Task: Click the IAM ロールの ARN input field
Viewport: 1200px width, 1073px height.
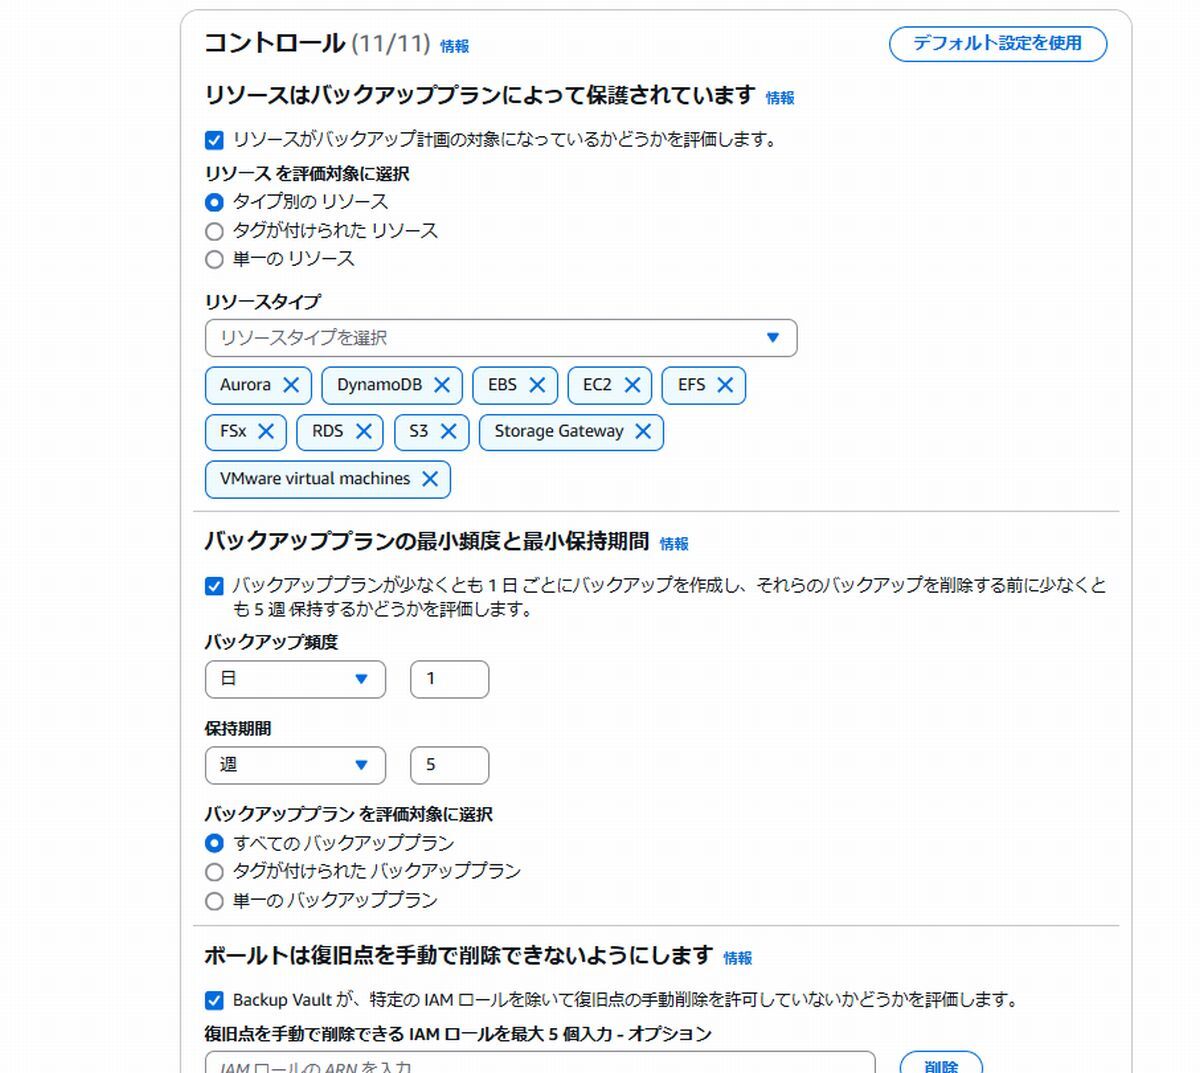Action: click(540, 1062)
